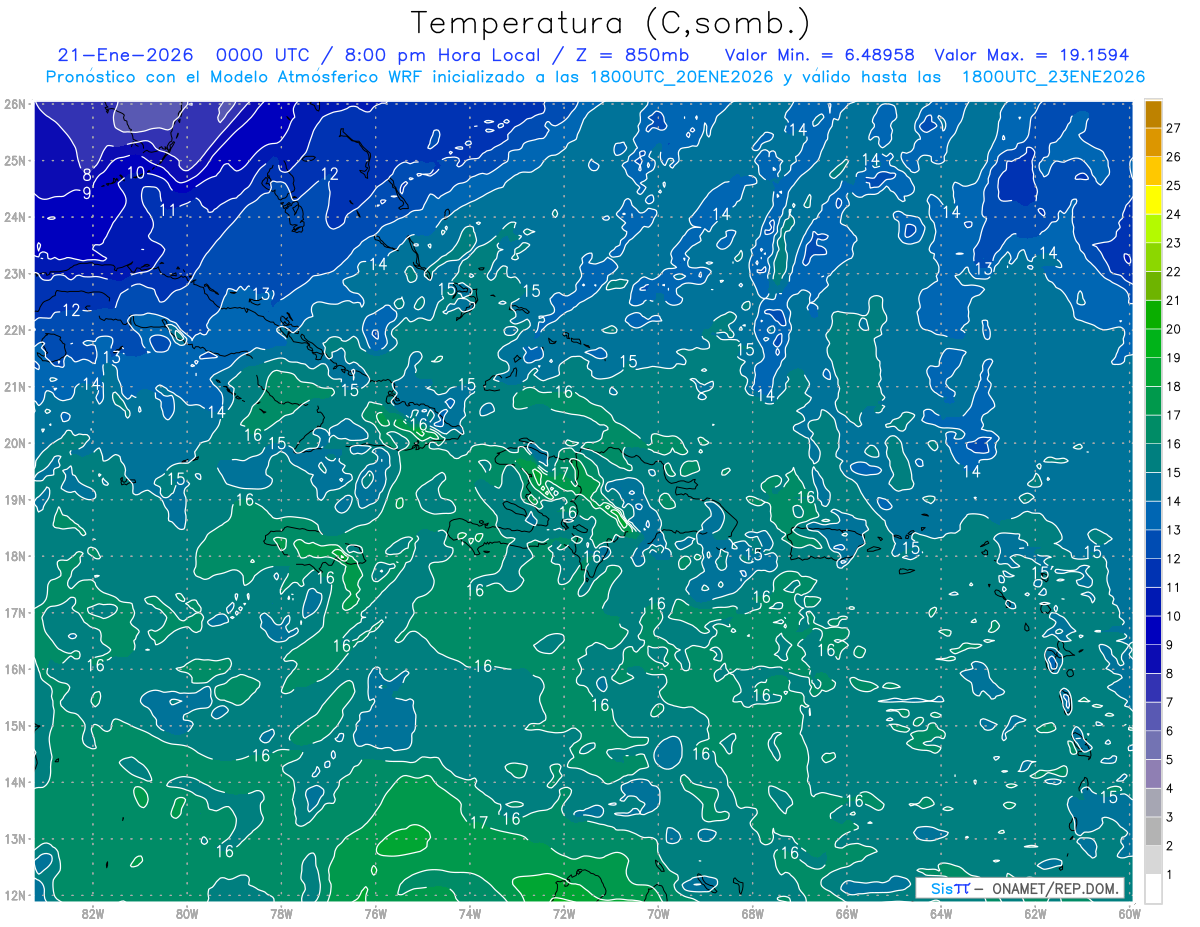Click legend value '13' on the color scale

tap(1173, 530)
